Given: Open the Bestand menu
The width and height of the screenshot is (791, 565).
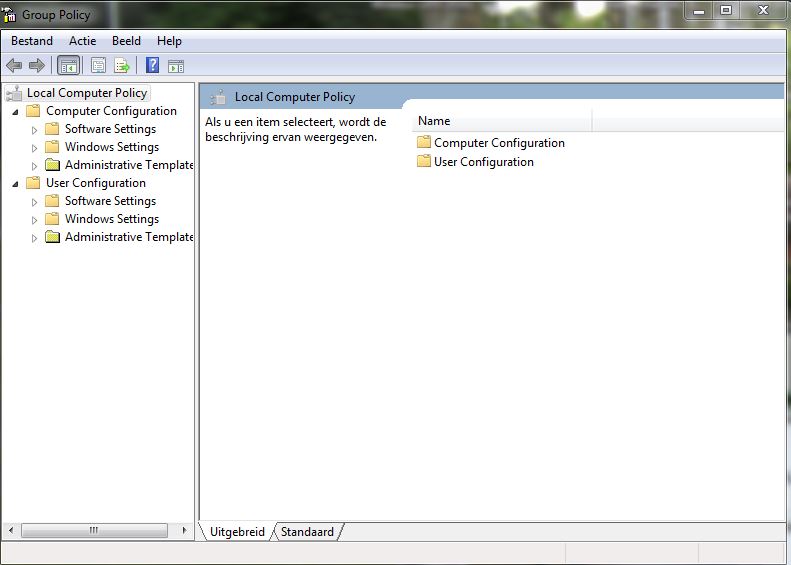Looking at the screenshot, I should click(32, 41).
